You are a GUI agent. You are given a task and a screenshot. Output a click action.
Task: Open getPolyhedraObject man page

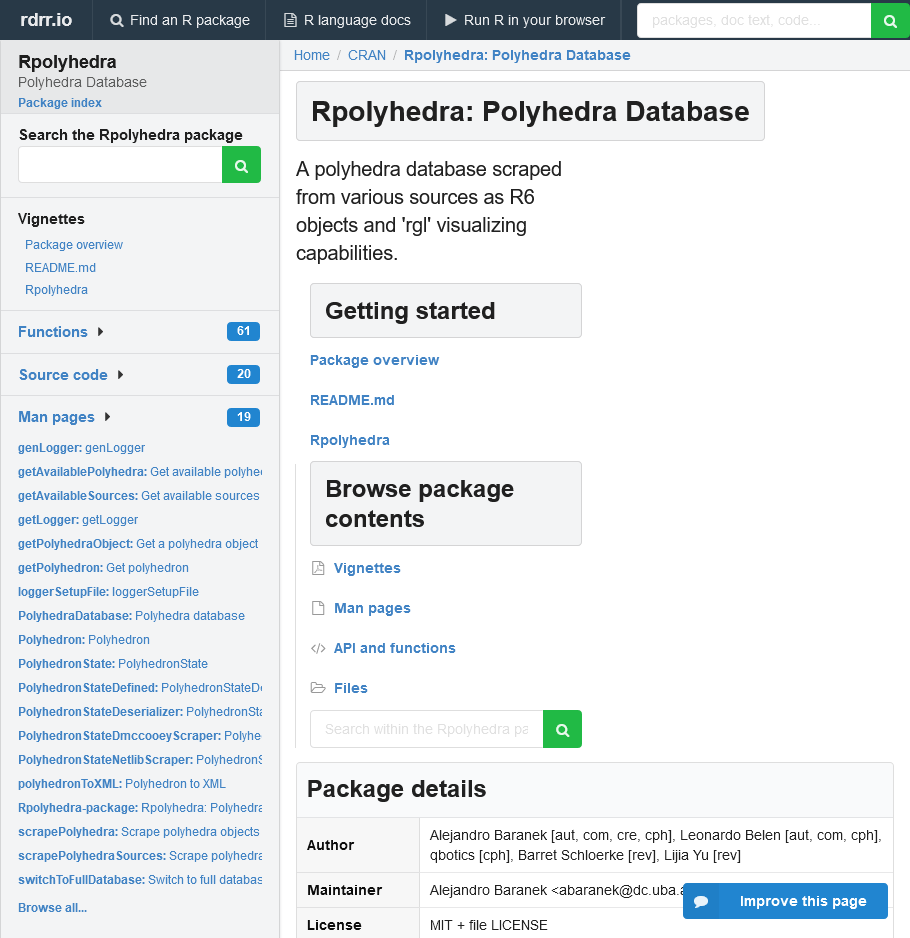click(x=138, y=544)
